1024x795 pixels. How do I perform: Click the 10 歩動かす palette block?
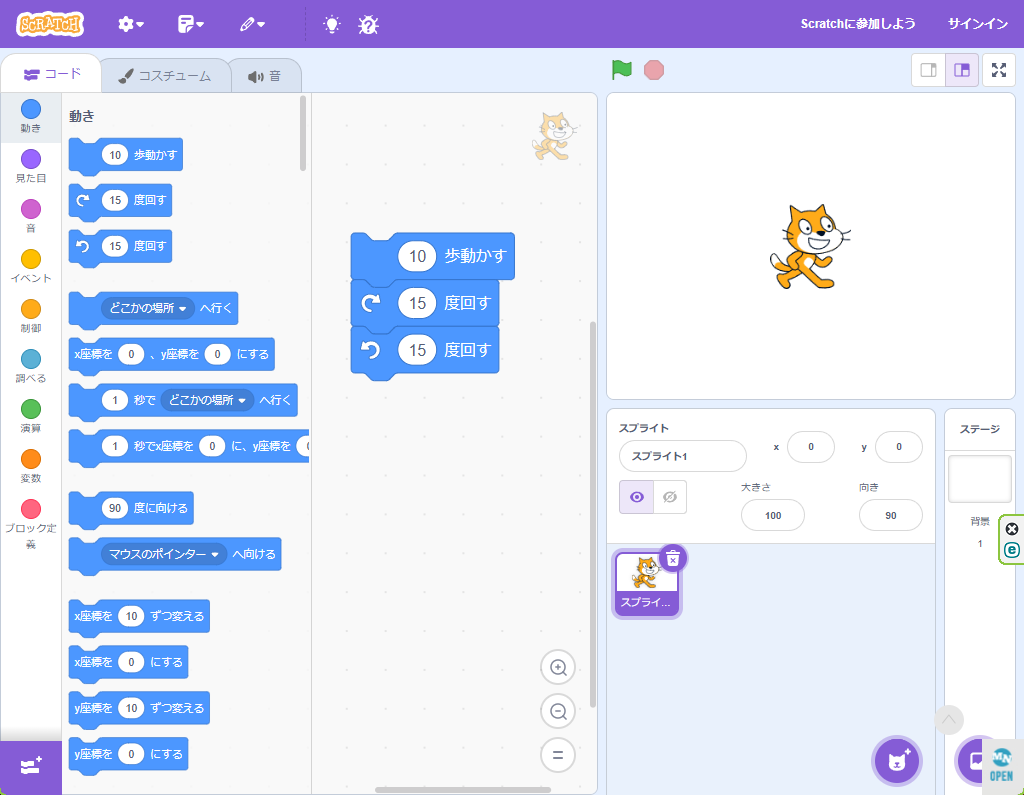click(125, 155)
